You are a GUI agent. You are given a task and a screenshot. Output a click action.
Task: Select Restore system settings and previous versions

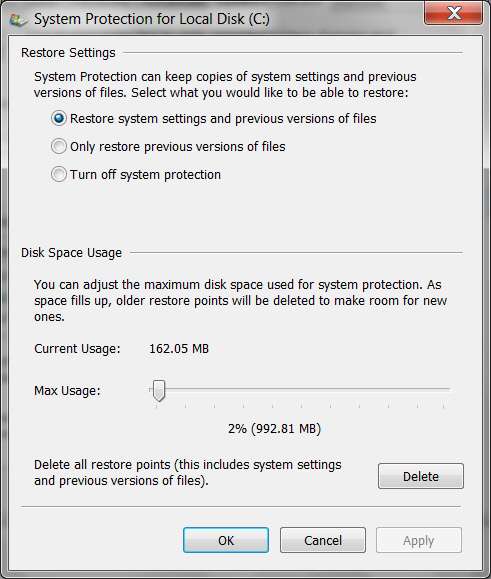(x=59, y=119)
